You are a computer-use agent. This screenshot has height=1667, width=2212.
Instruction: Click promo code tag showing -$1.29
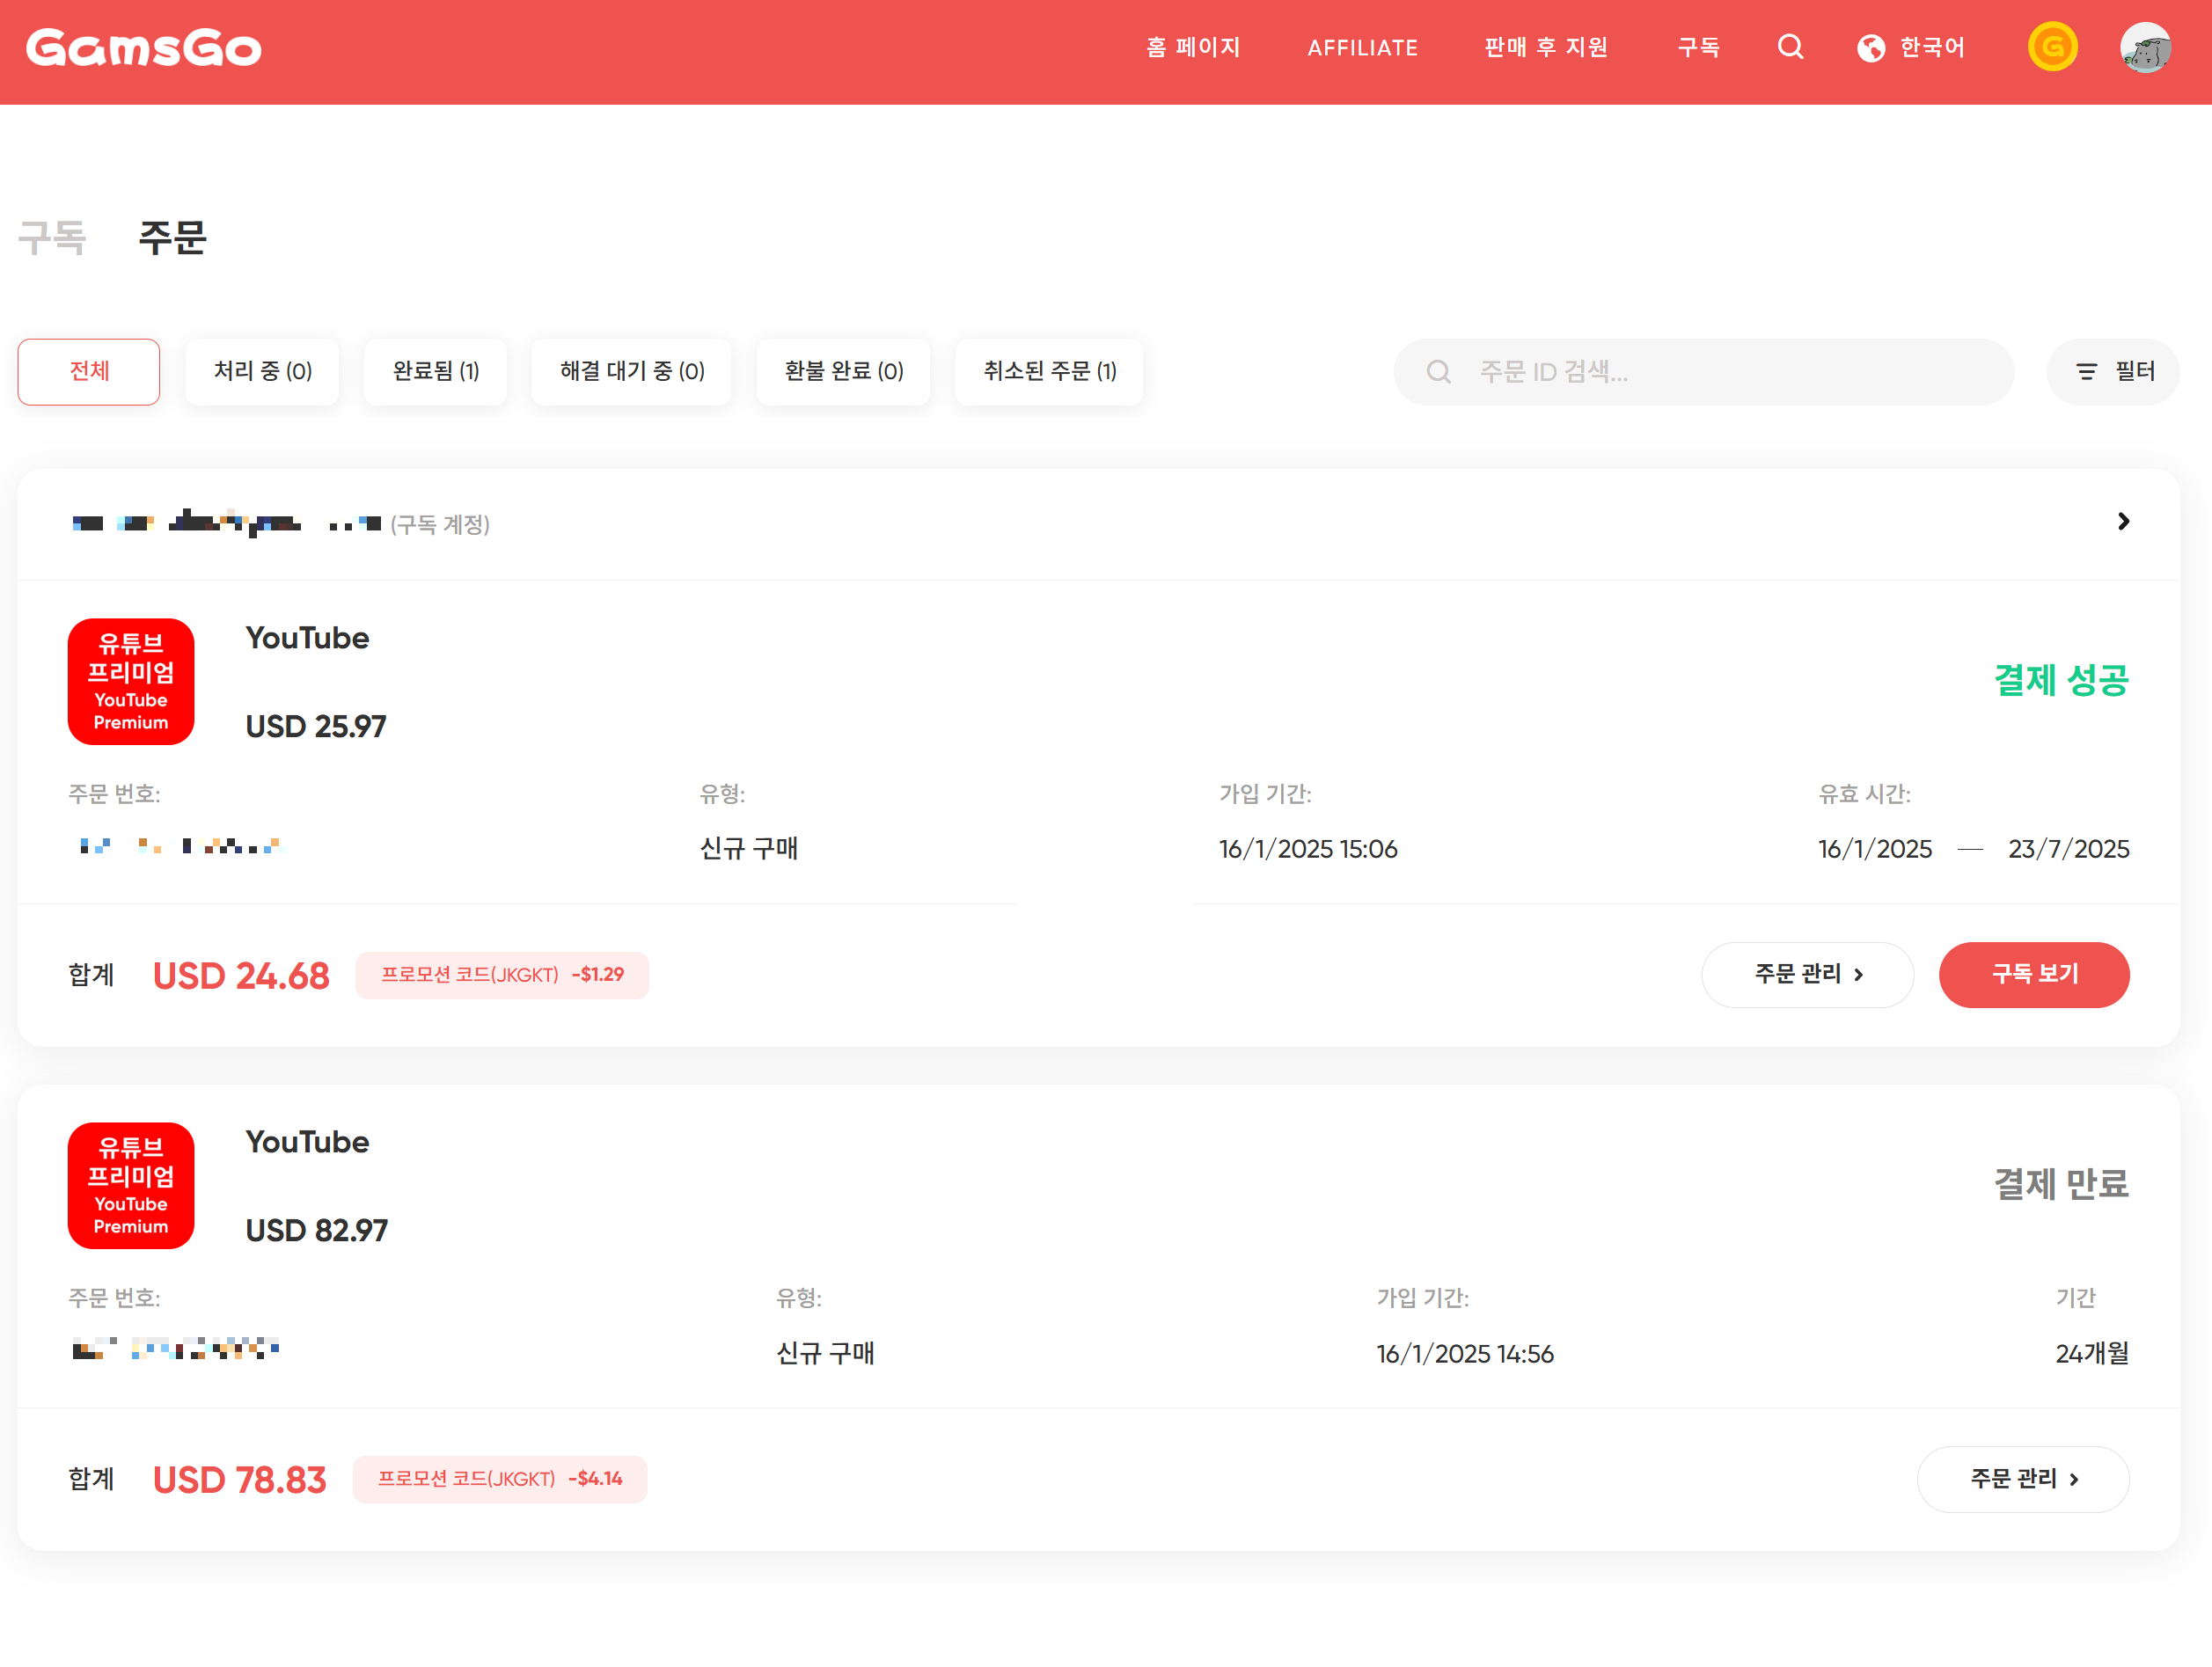502,974
